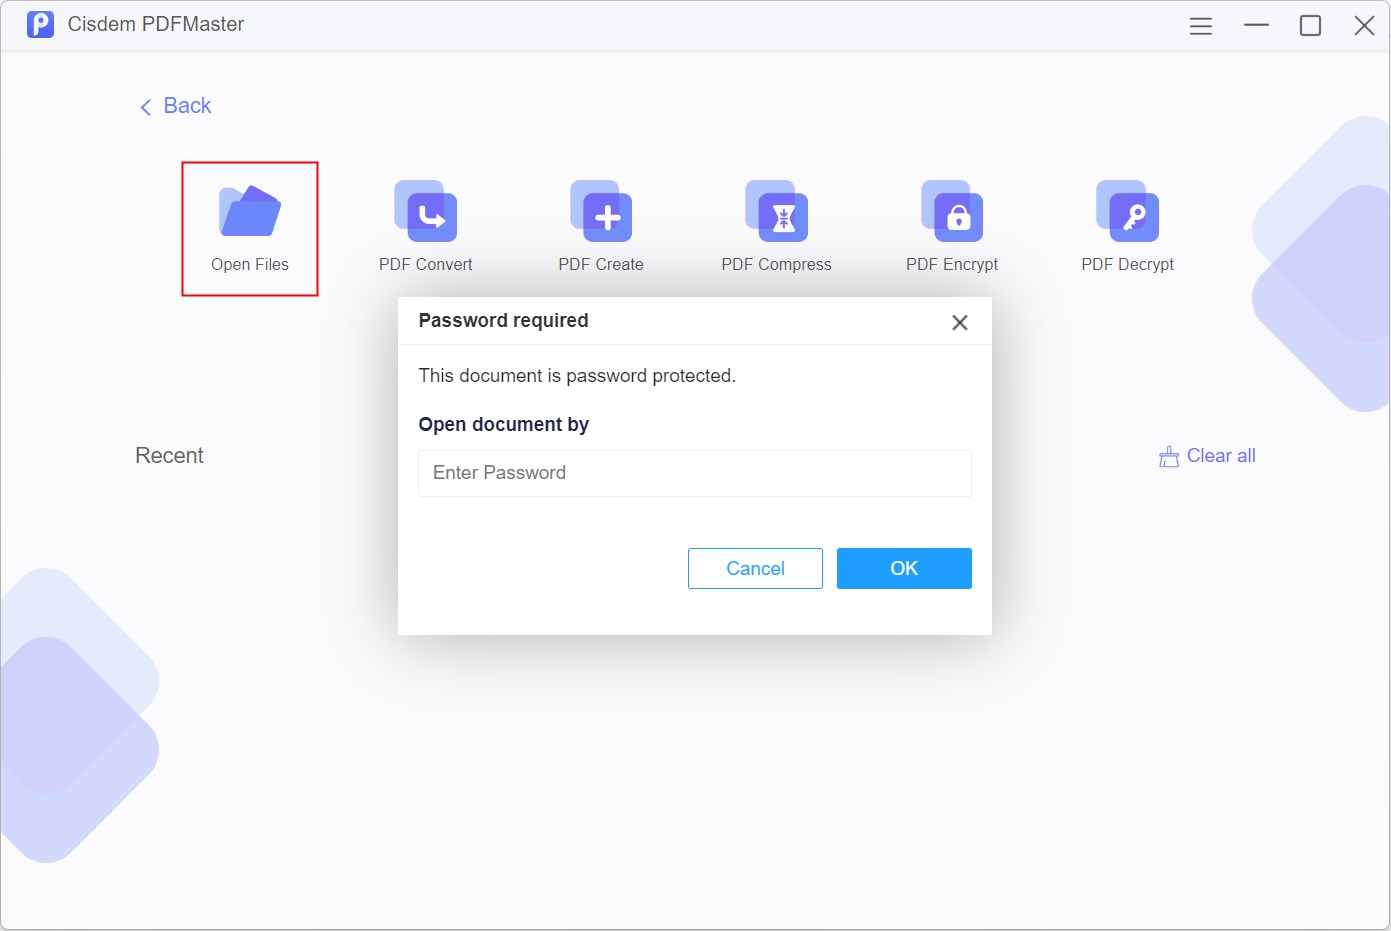
Task: Confirm password with the OK button
Action: click(904, 568)
